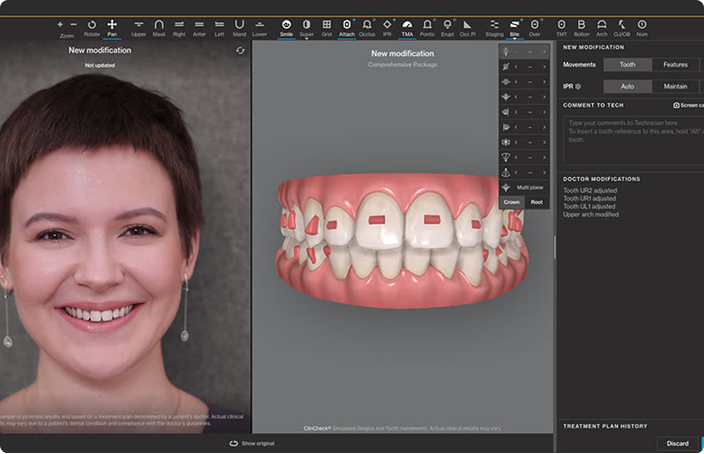Select the Pan tool
Image resolution: width=704 pixels, height=454 pixels.
click(112, 27)
